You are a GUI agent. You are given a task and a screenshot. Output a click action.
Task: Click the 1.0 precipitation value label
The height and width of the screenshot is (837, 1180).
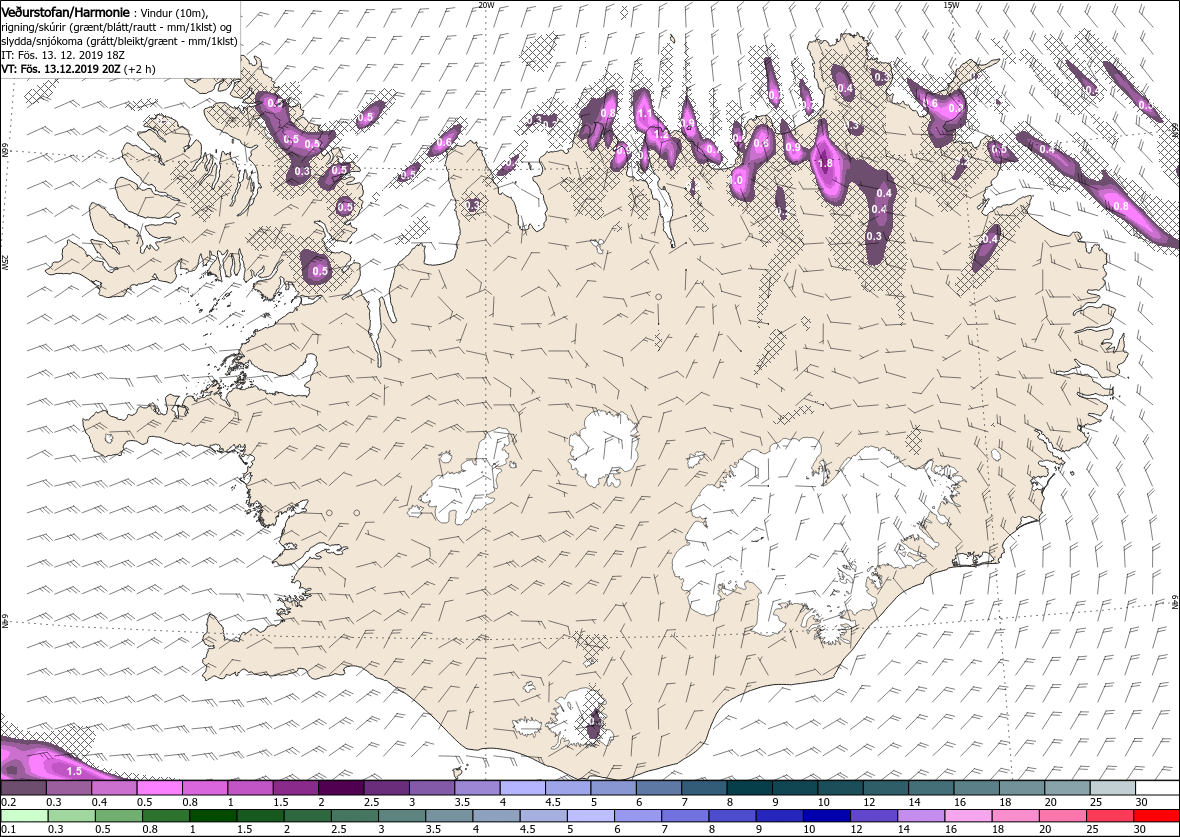coord(738,181)
